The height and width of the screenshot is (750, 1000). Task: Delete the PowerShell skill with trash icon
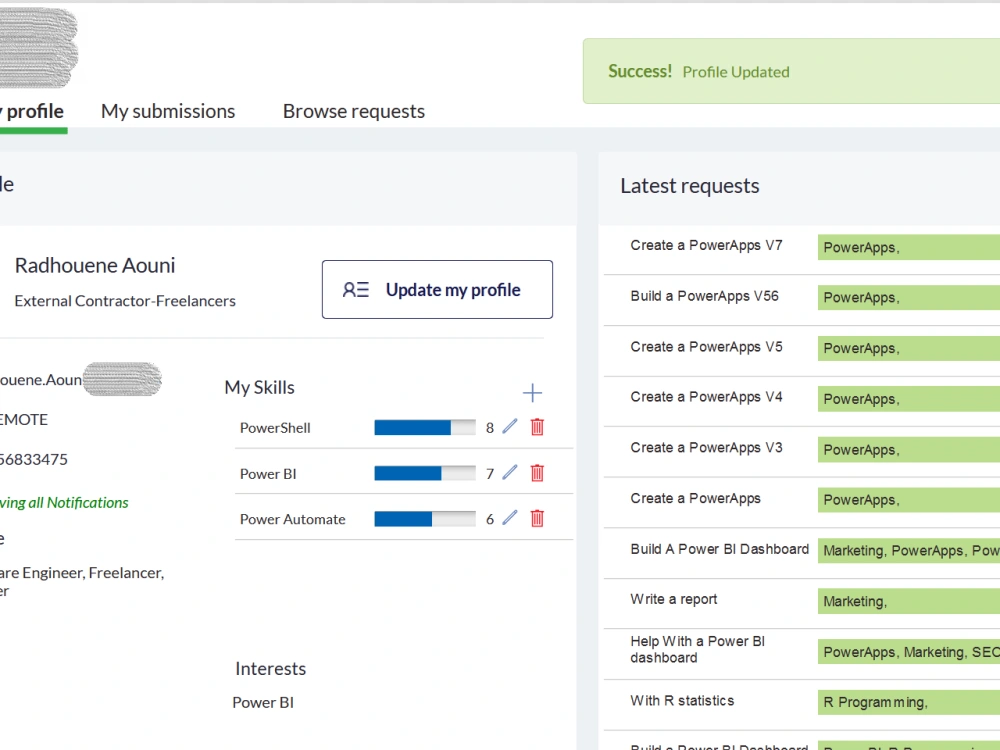pyautogui.click(x=537, y=427)
